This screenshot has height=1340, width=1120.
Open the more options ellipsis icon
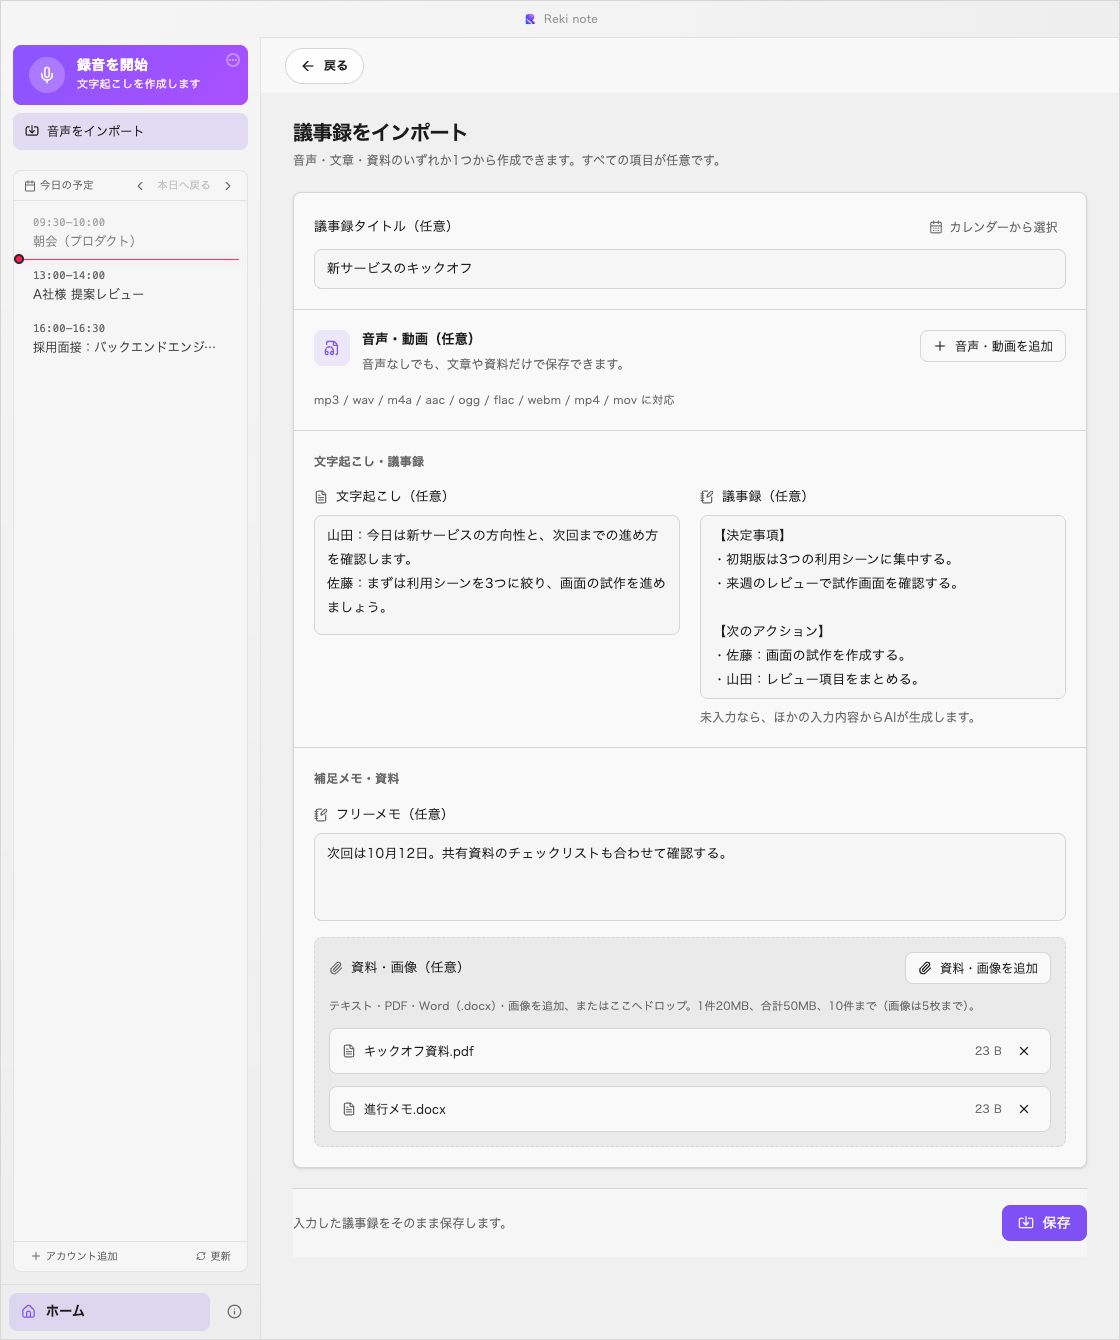(233, 60)
